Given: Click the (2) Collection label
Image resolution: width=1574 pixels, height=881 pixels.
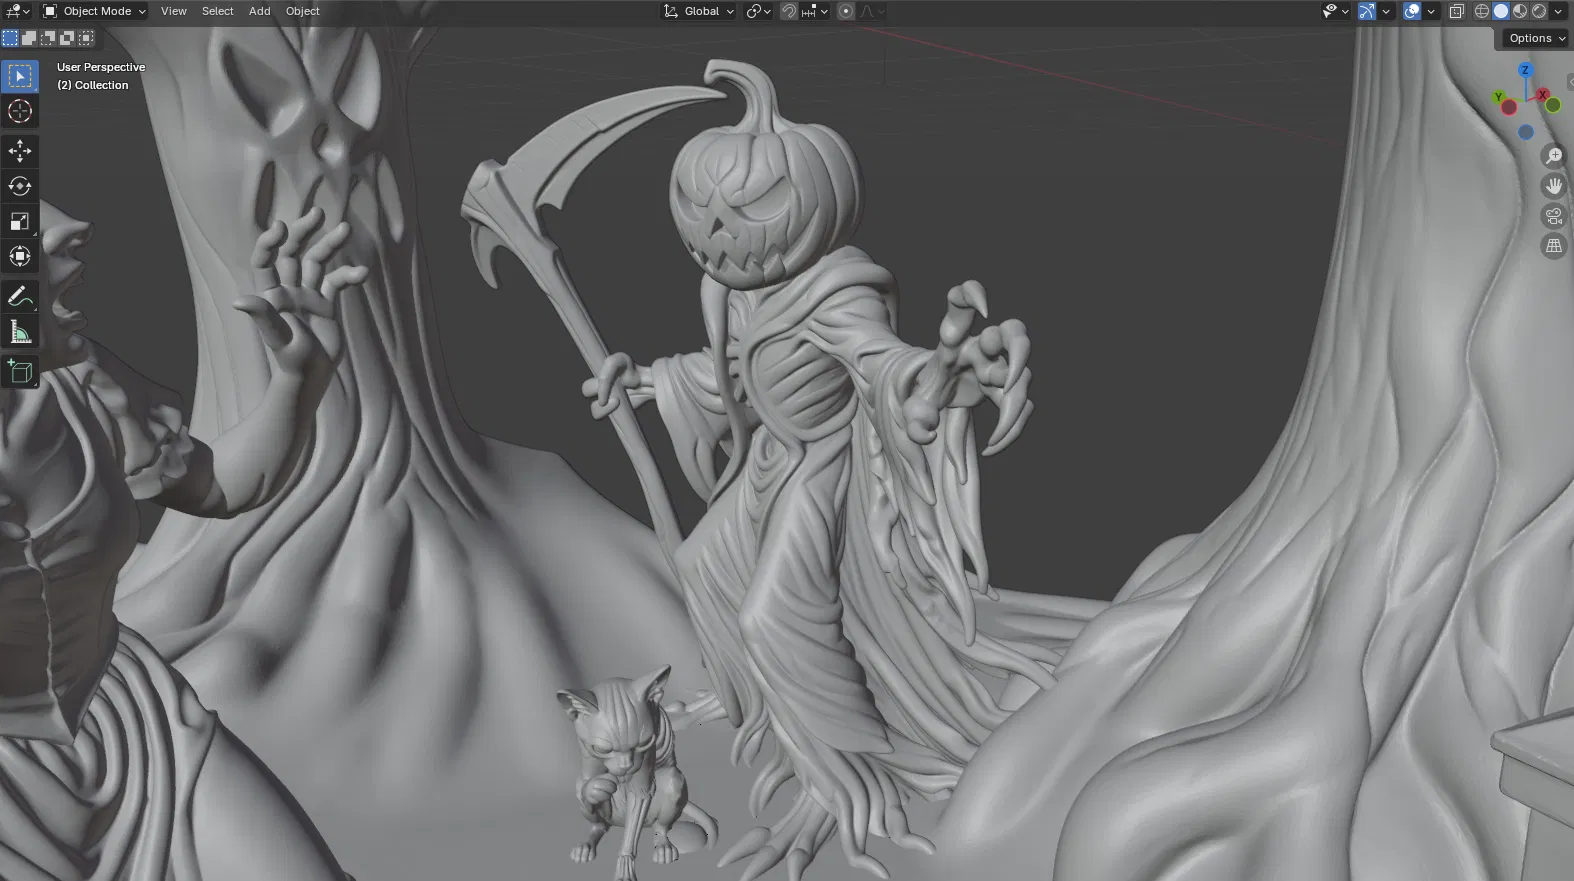Looking at the screenshot, I should pos(93,85).
